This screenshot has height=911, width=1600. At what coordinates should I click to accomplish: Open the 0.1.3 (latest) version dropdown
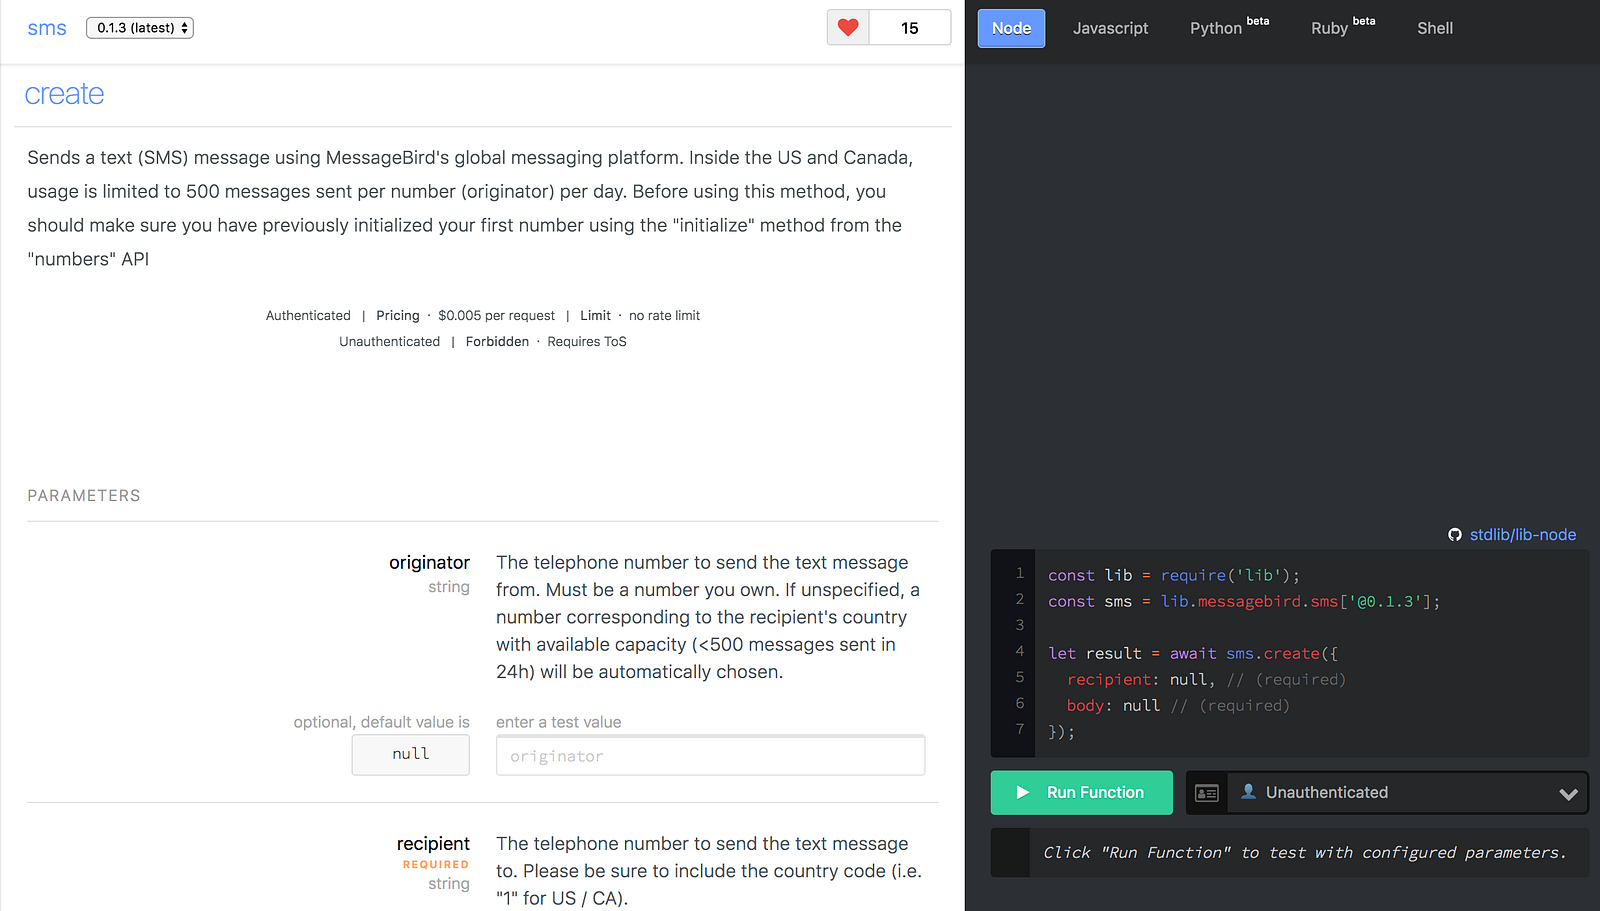point(140,28)
